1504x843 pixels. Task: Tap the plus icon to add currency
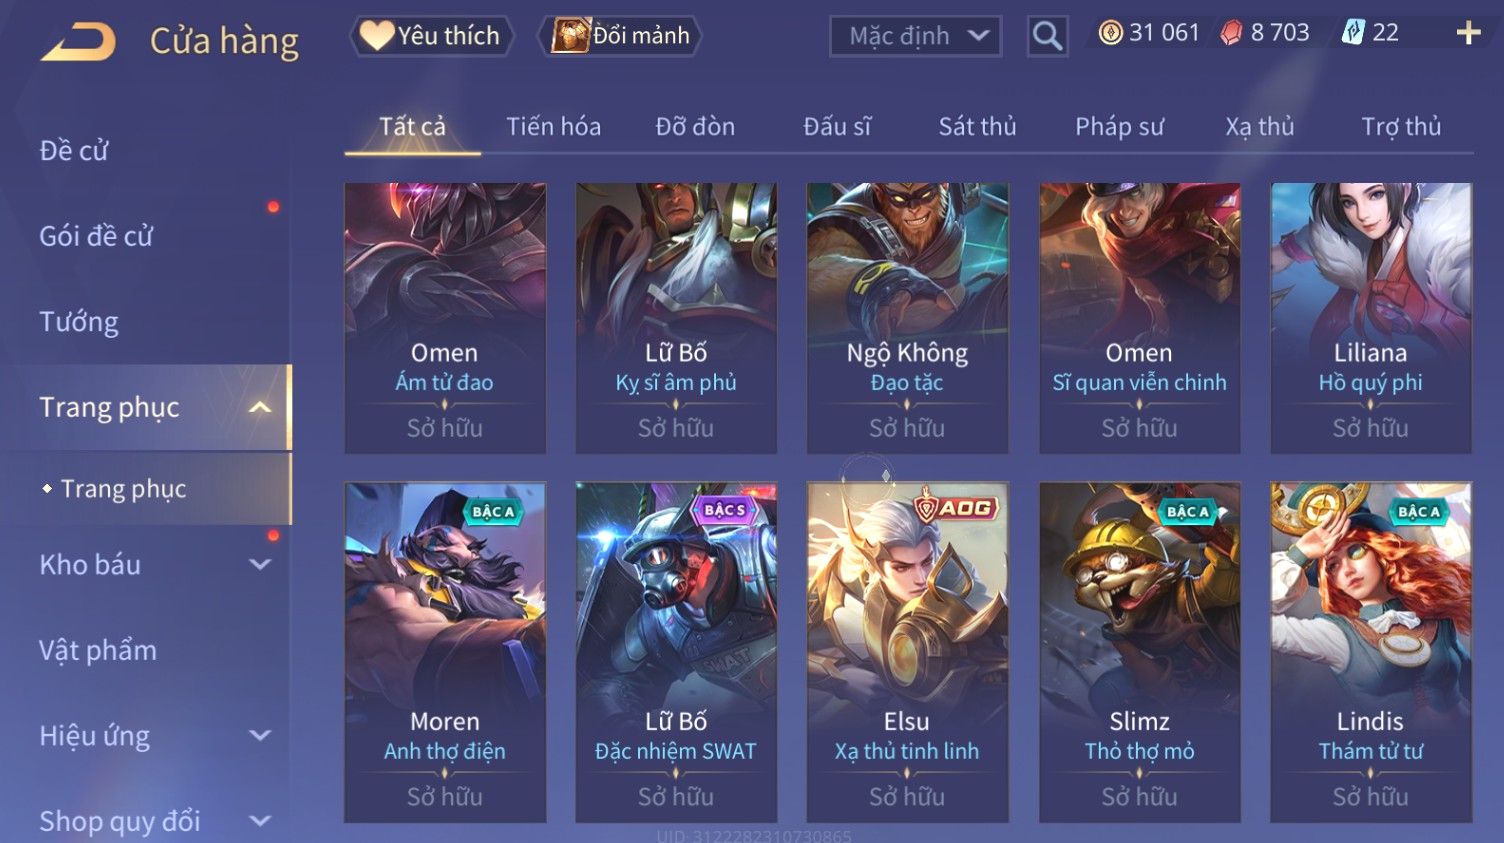[x=1468, y=33]
